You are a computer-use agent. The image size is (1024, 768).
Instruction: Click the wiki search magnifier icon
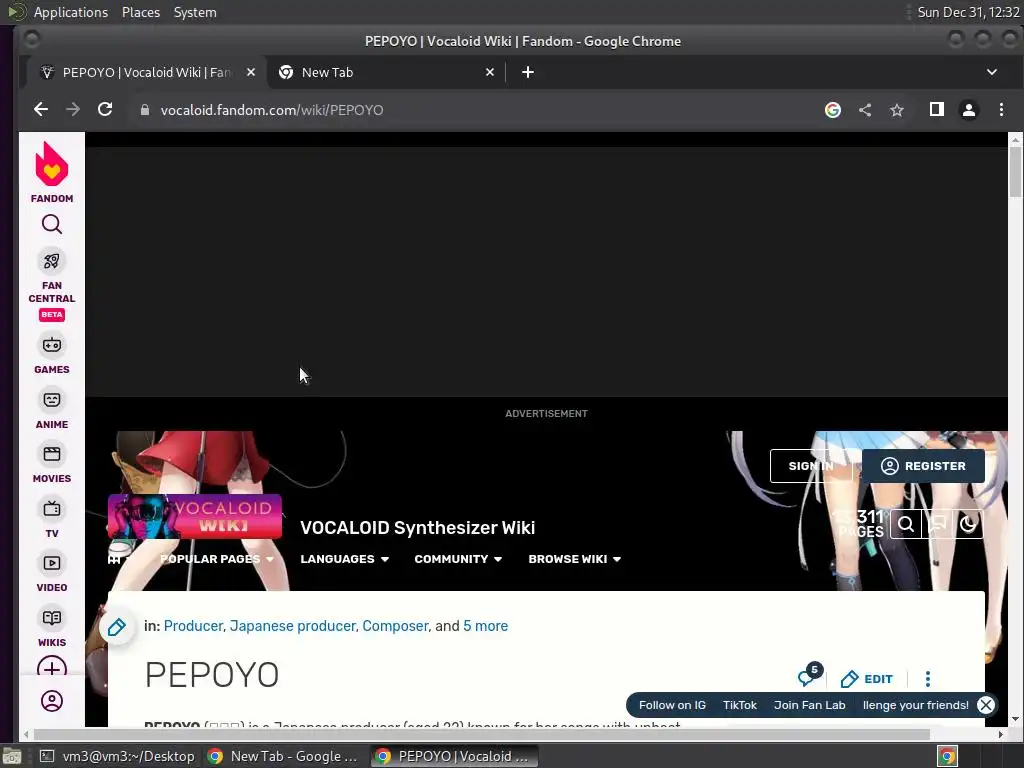point(906,524)
